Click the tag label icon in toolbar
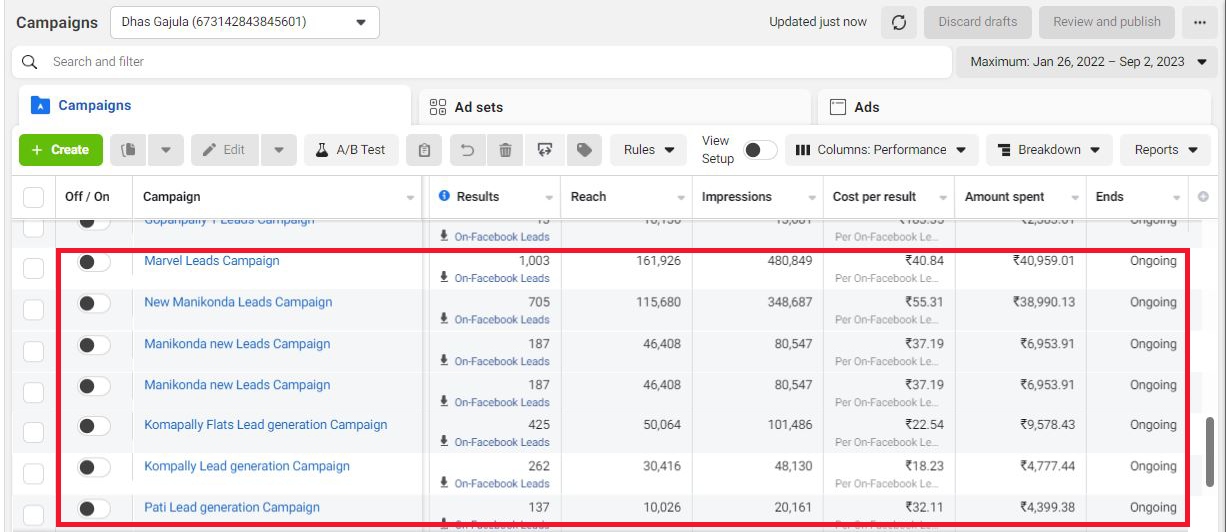 [x=584, y=150]
